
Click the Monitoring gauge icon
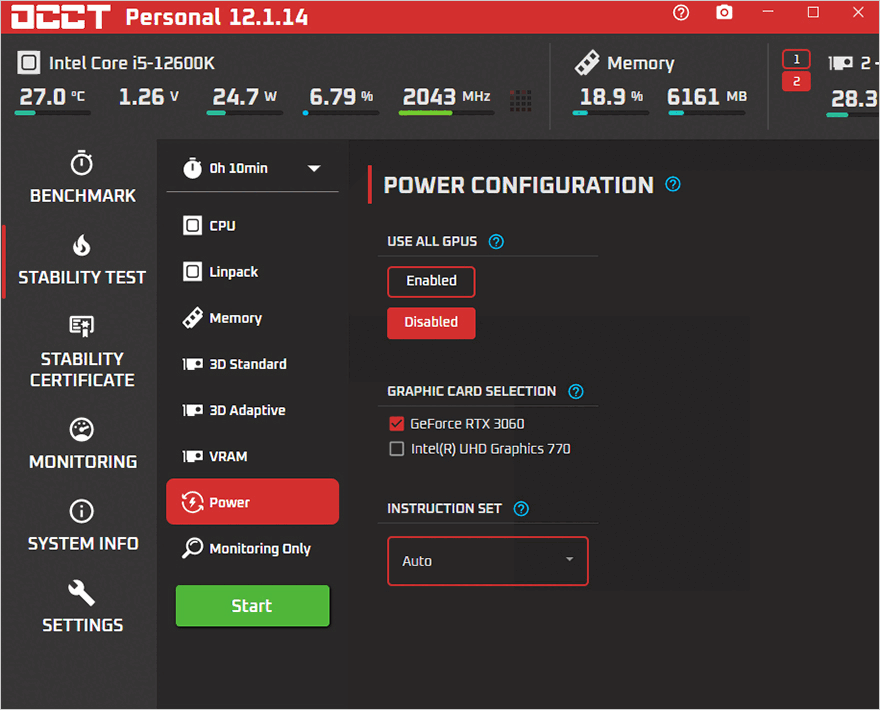tap(82, 429)
